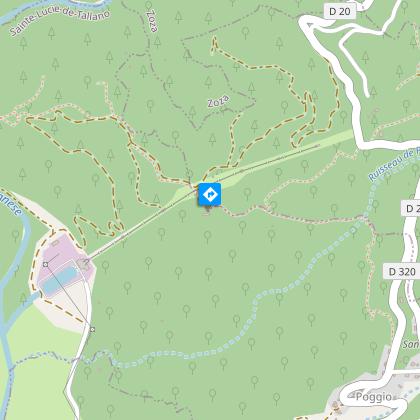Click the central Zoza place label
This screenshot has height=420, width=420.
tap(218, 101)
